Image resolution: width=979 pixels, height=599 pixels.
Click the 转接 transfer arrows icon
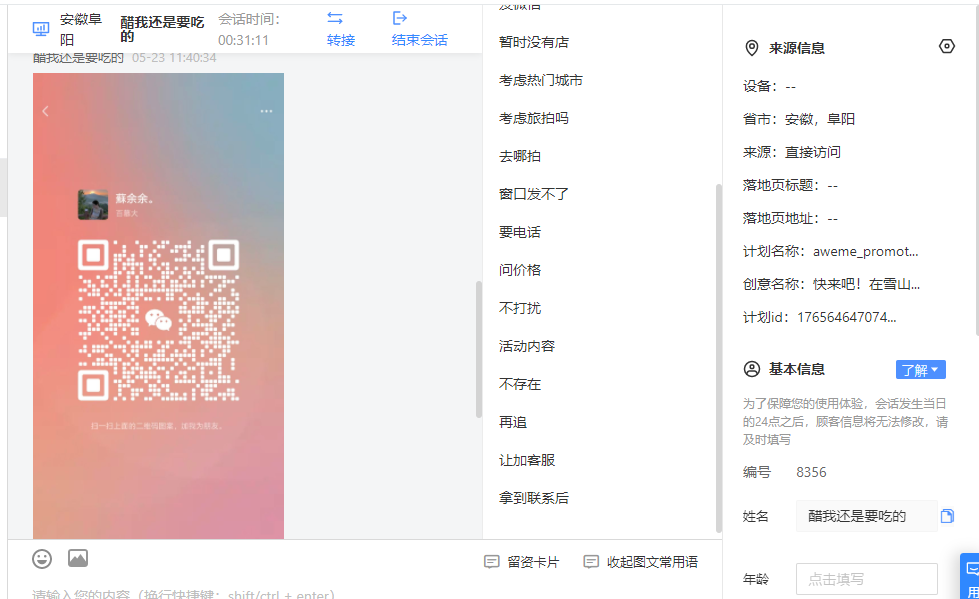point(335,18)
